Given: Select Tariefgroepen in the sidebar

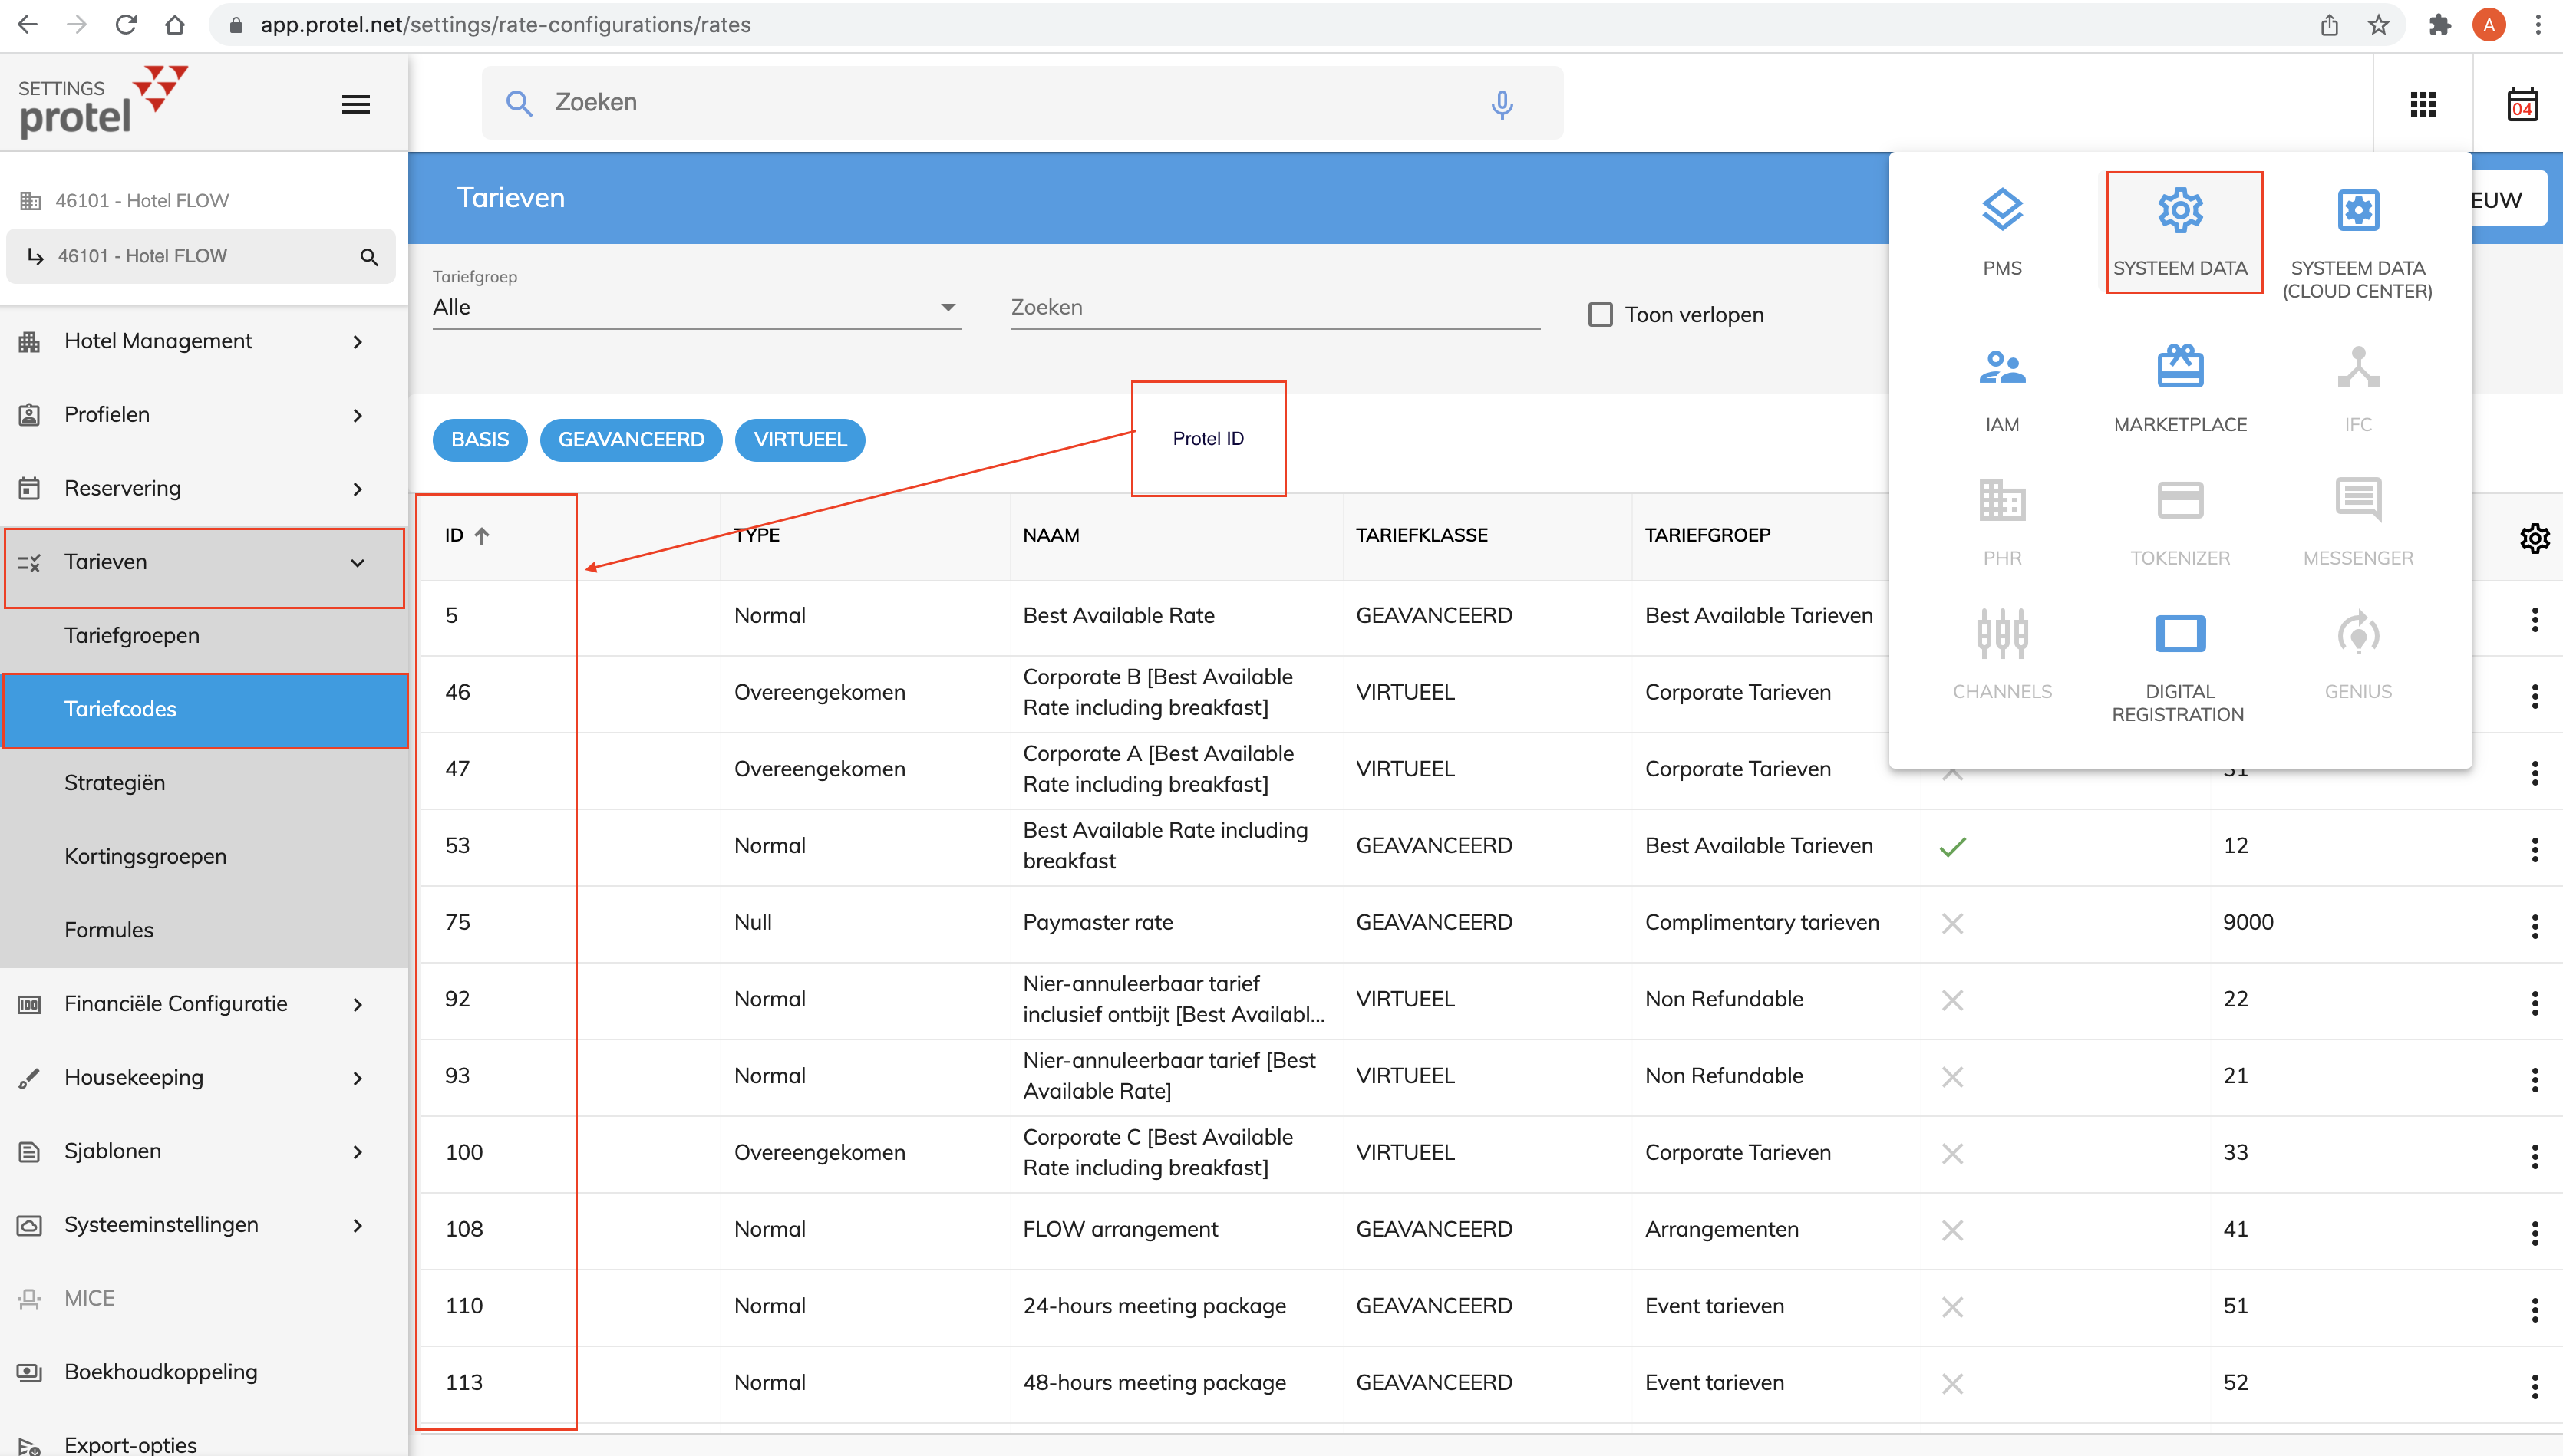Looking at the screenshot, I should pos(132,636).
